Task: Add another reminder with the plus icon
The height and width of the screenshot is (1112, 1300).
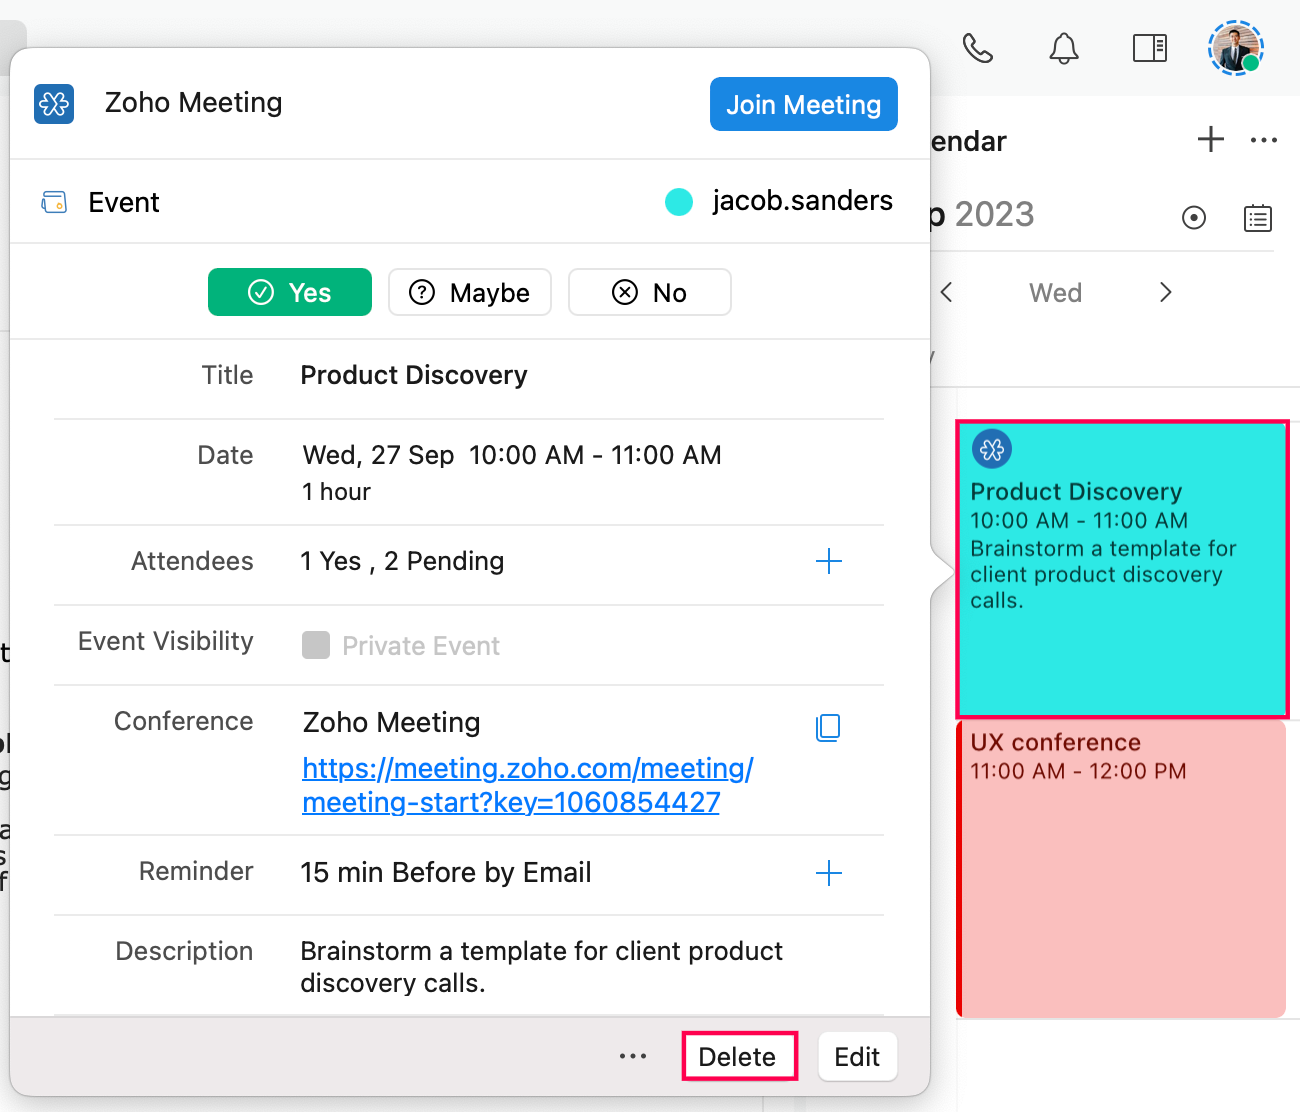Action: click(828, 873)
